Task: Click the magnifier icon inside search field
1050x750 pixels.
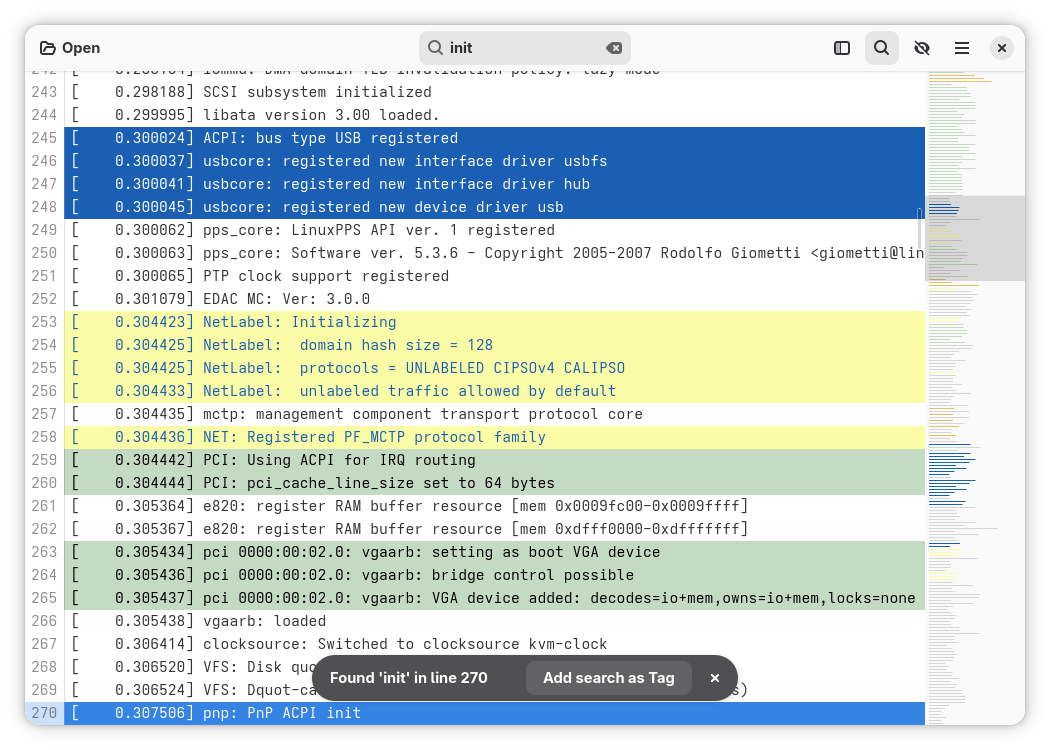Action: pyautogui.click(x=435, y=48)
